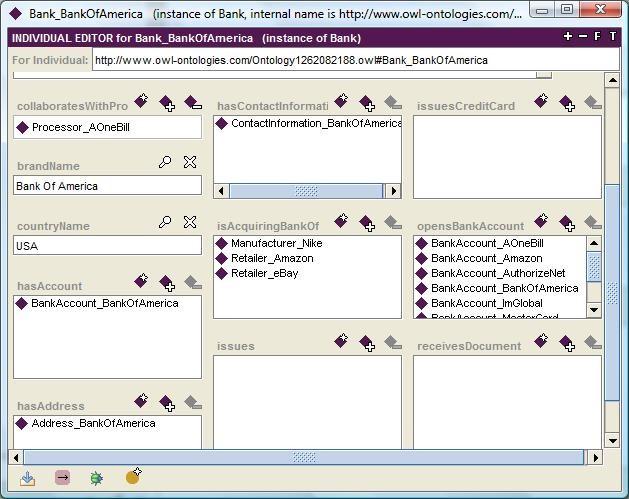Image resolution: width=629 pixels, height=499 pixels.
Task: Click main vertical scrollbar down arrow
Action: coord(613,441)
